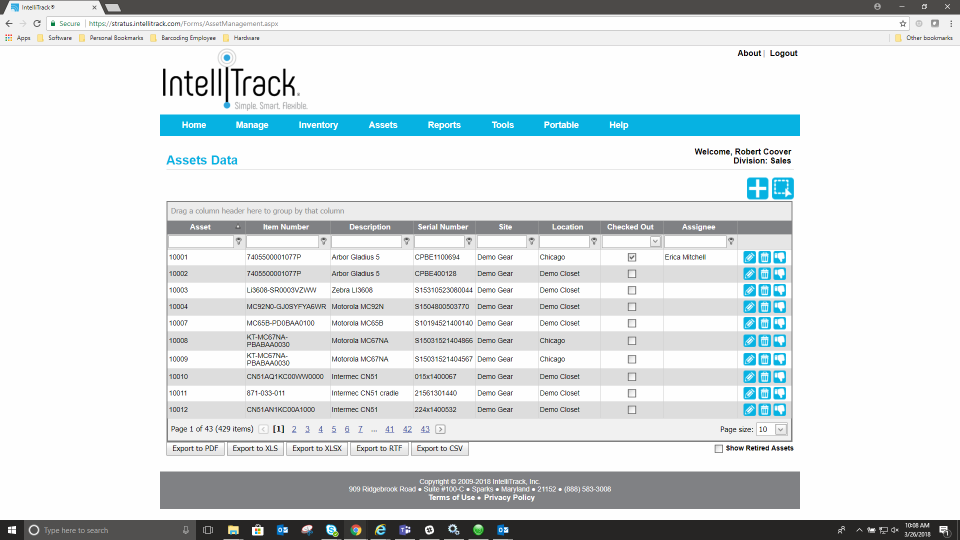960x540 pixels.
Task: Delete asset 10002 using the trash icon
Action: coord(764,274)
